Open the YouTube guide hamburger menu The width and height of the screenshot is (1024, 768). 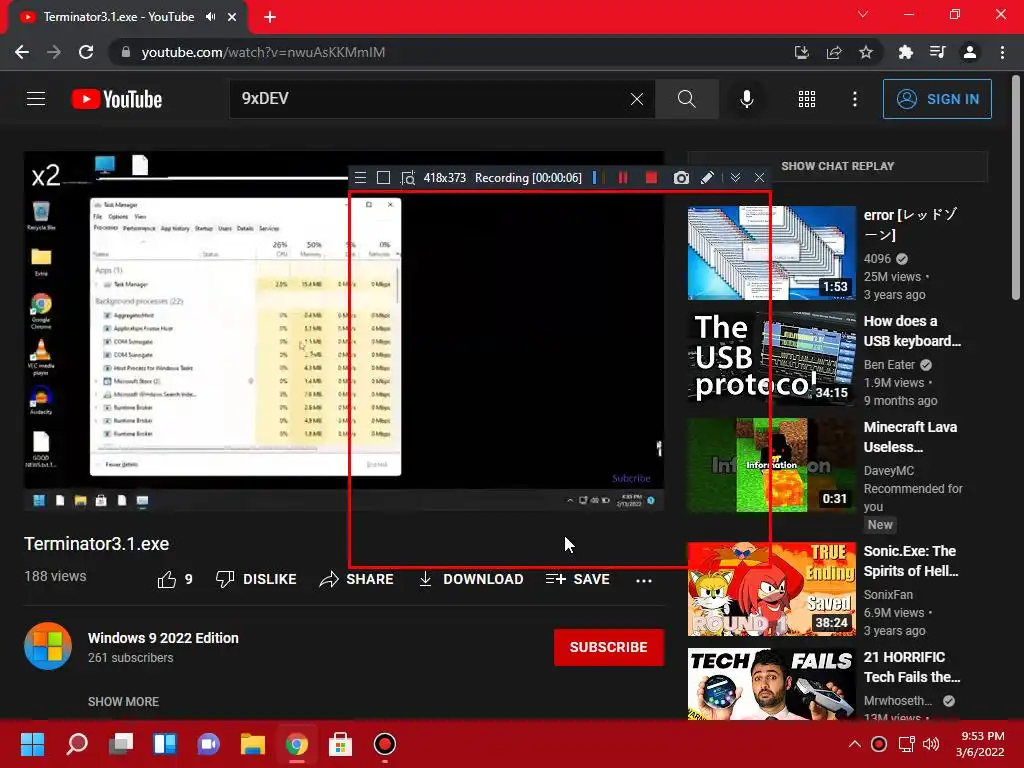pyautogui.click(x=36, y=99)
